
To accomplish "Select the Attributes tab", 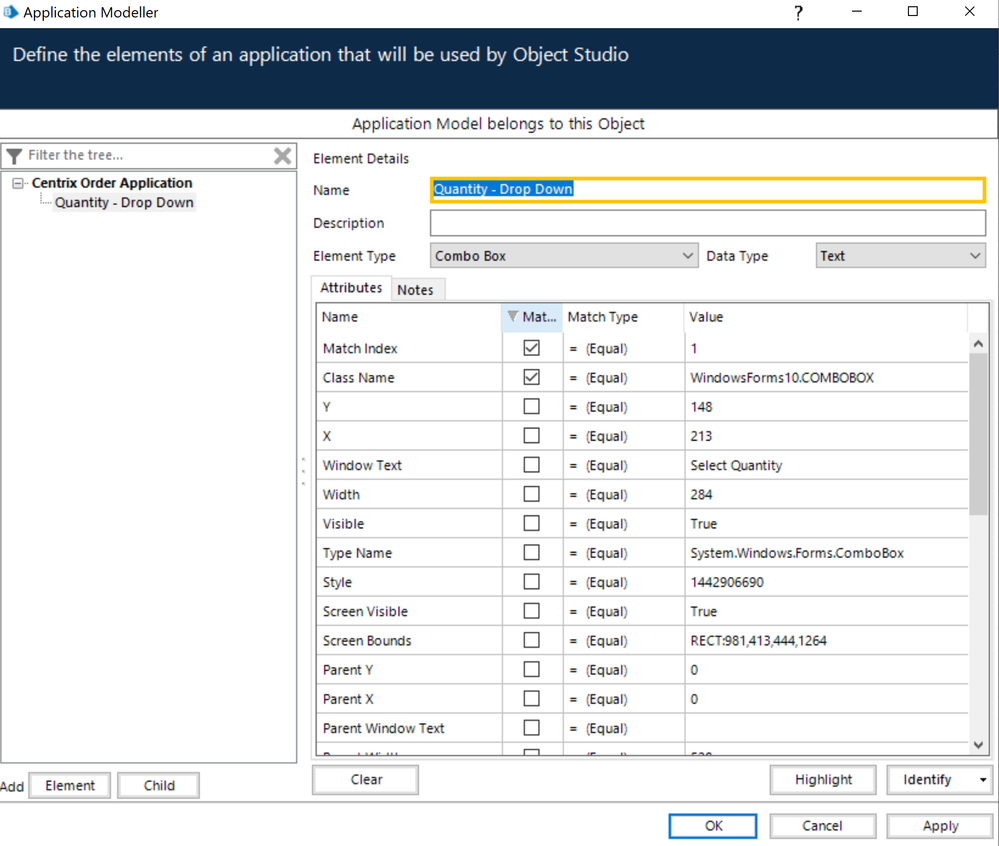I will pos(350,288).
